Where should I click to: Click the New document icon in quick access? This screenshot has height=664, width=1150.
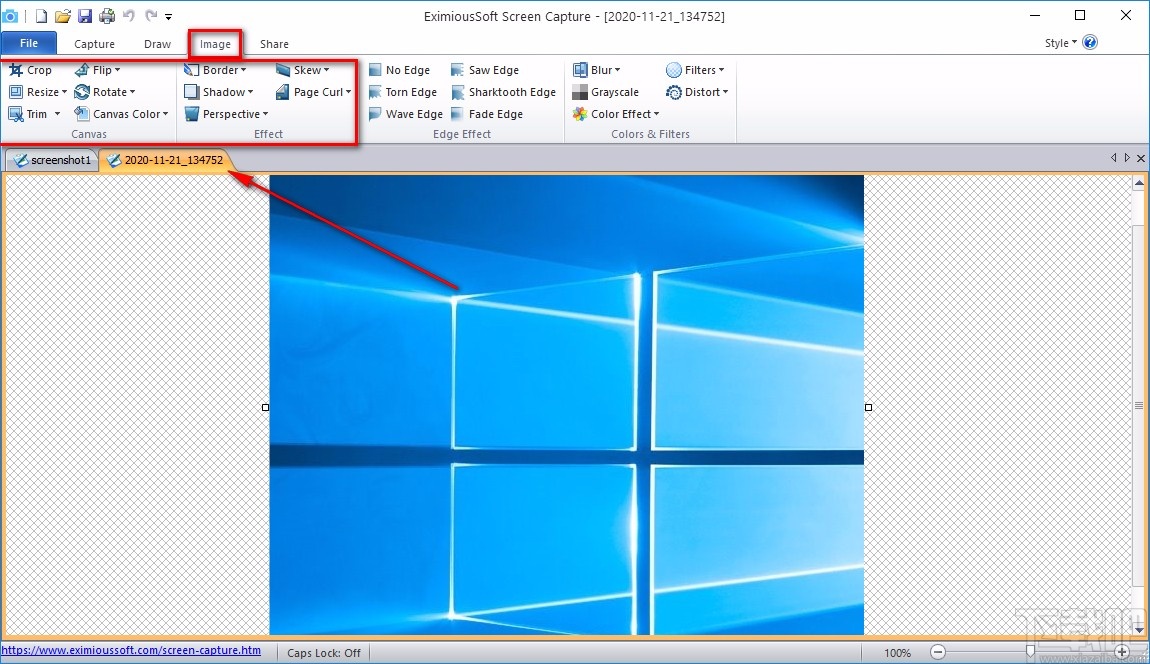point(42,15)
